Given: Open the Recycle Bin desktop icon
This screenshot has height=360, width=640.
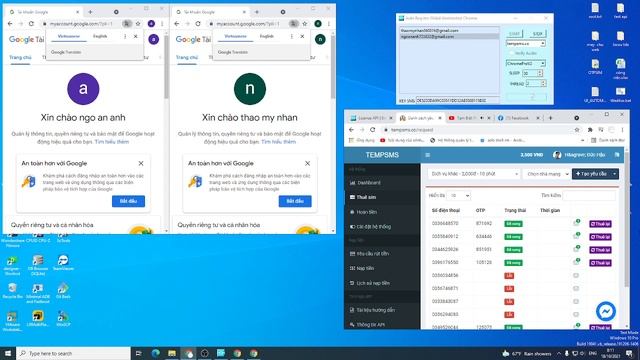Looking at the screenshot, I should 12,291.
